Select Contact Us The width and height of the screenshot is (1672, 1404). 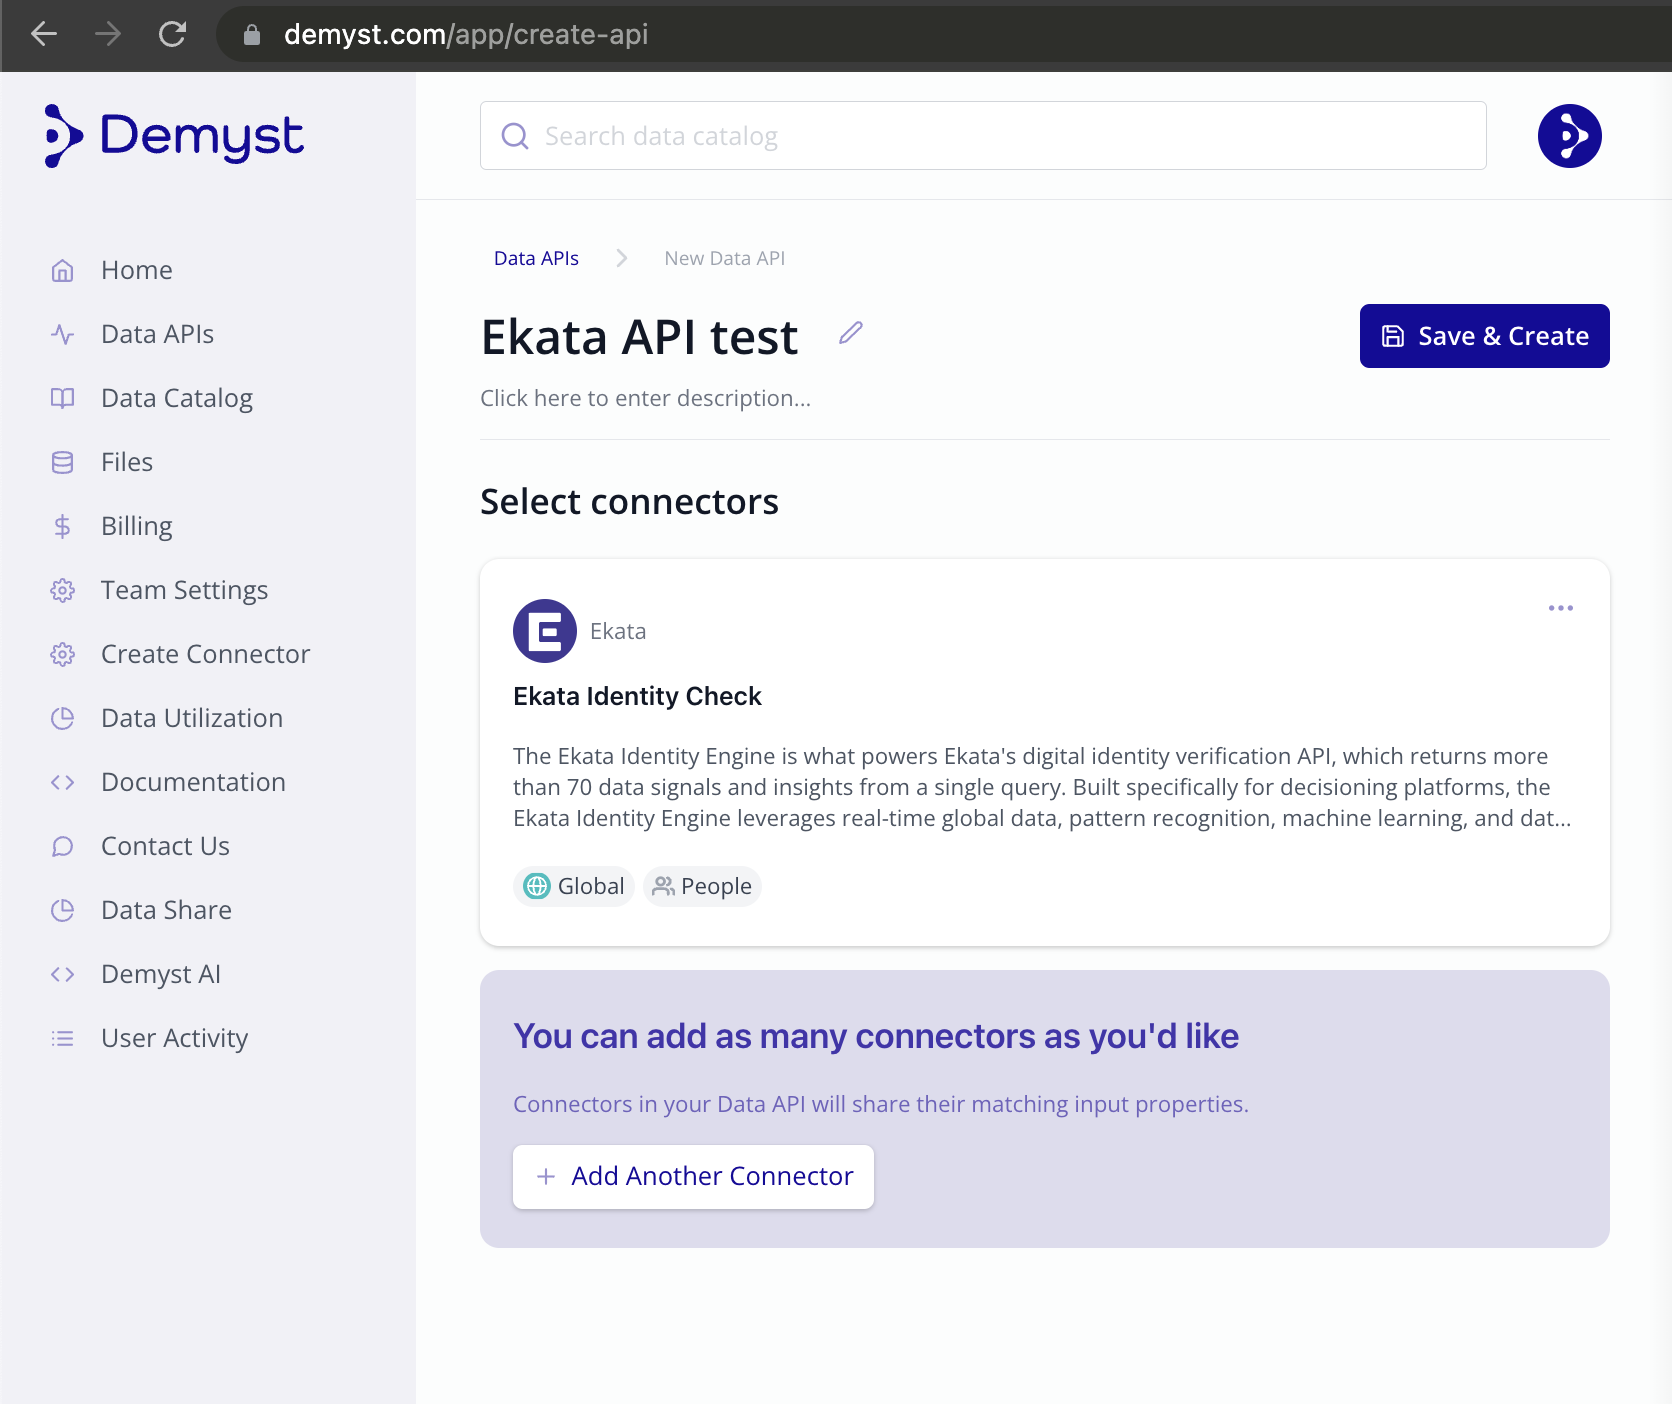click(x=166, y=846)
